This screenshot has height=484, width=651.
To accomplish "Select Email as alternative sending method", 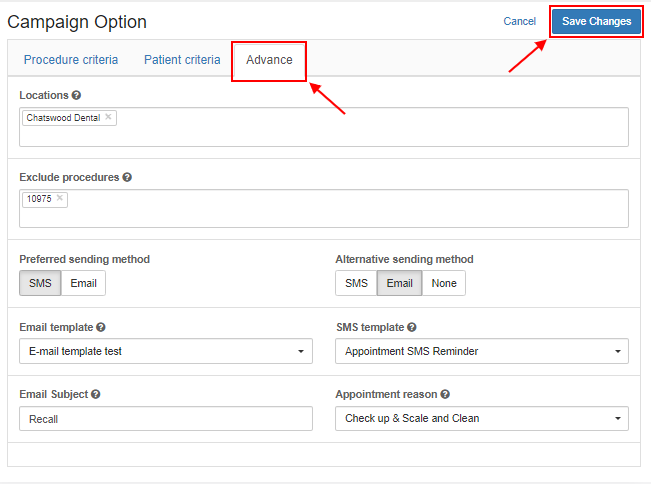I will point(399,283).
